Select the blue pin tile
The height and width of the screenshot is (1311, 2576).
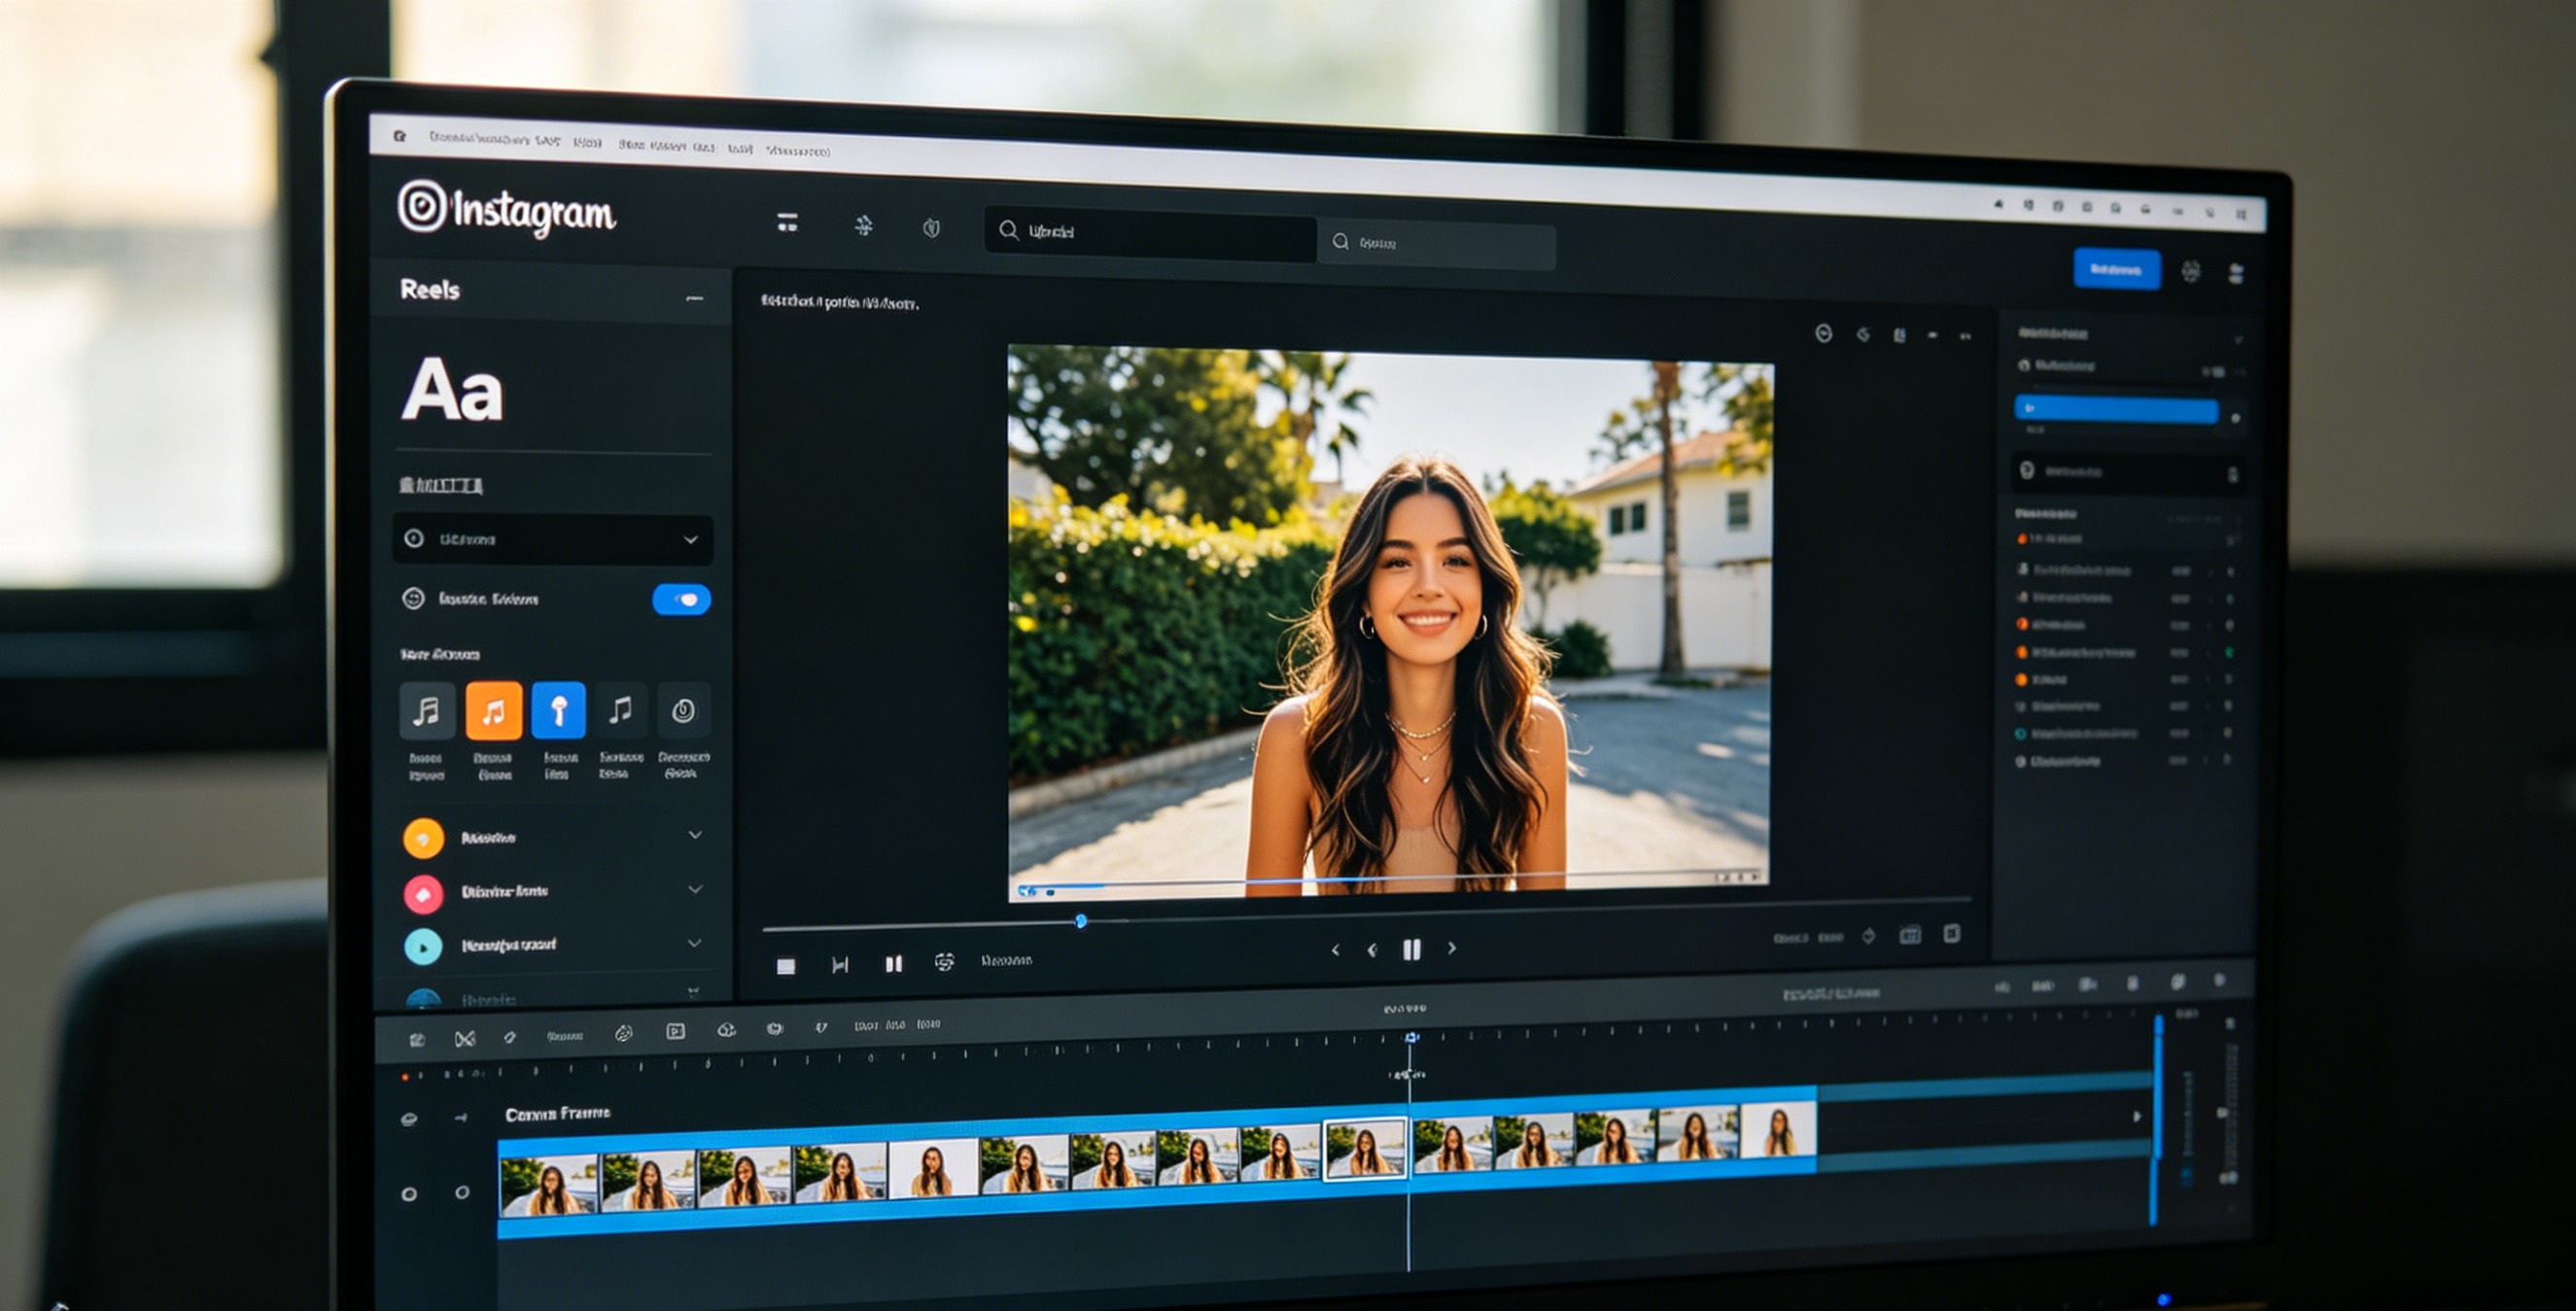(558, 711)
